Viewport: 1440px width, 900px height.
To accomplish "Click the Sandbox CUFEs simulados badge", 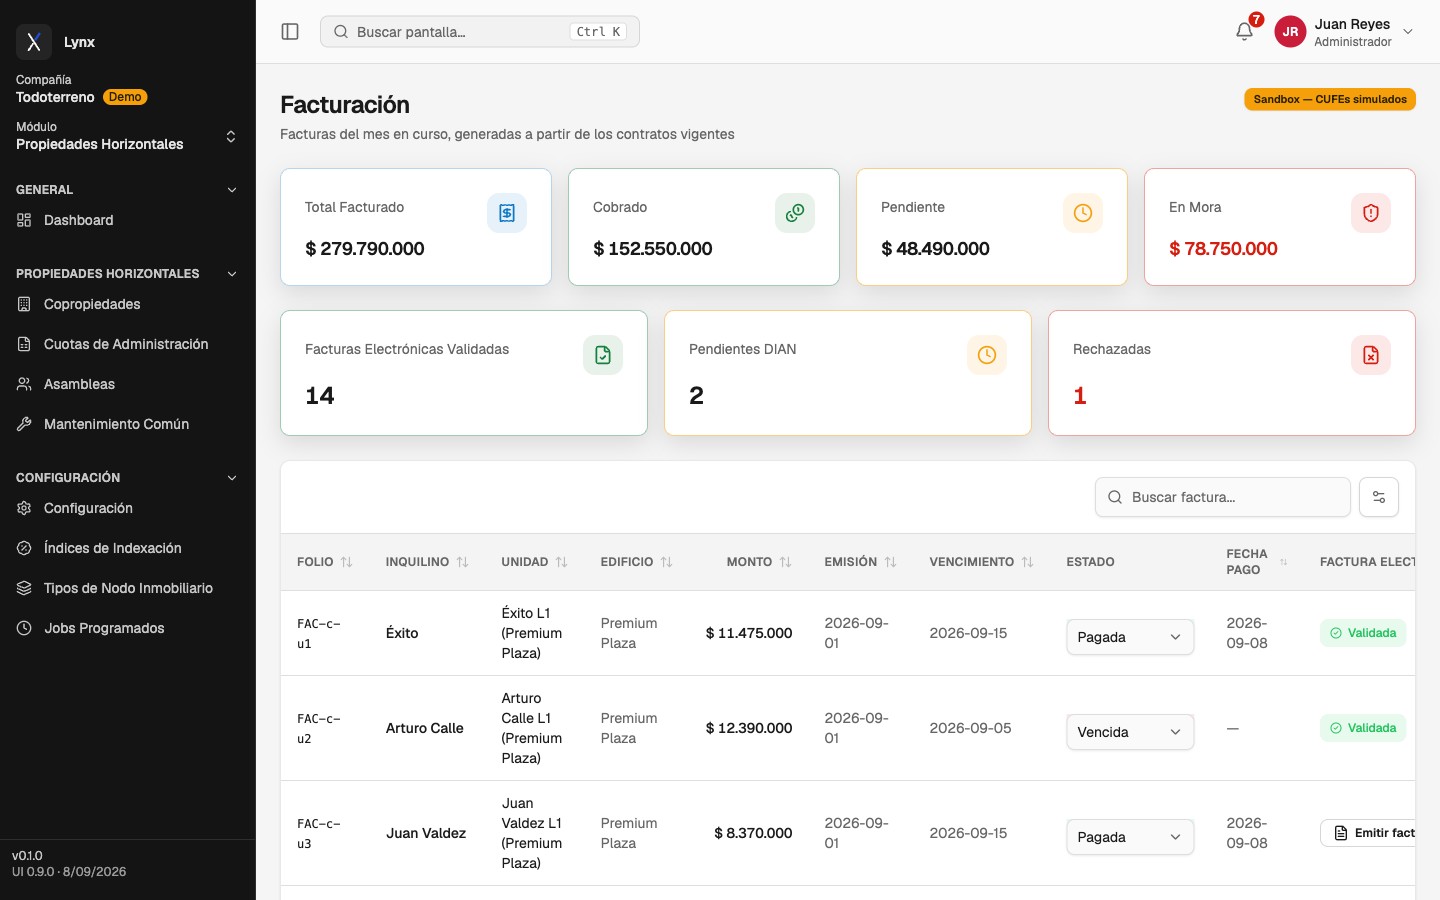I will (1330, 99).
